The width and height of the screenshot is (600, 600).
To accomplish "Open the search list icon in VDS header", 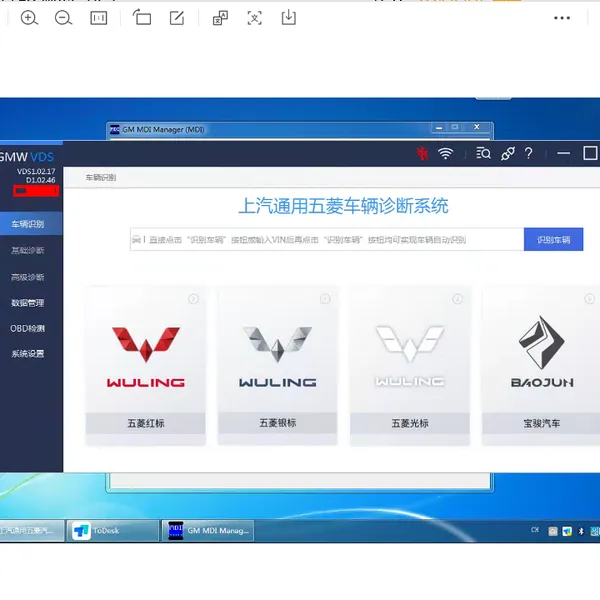I will click(483, 153).
